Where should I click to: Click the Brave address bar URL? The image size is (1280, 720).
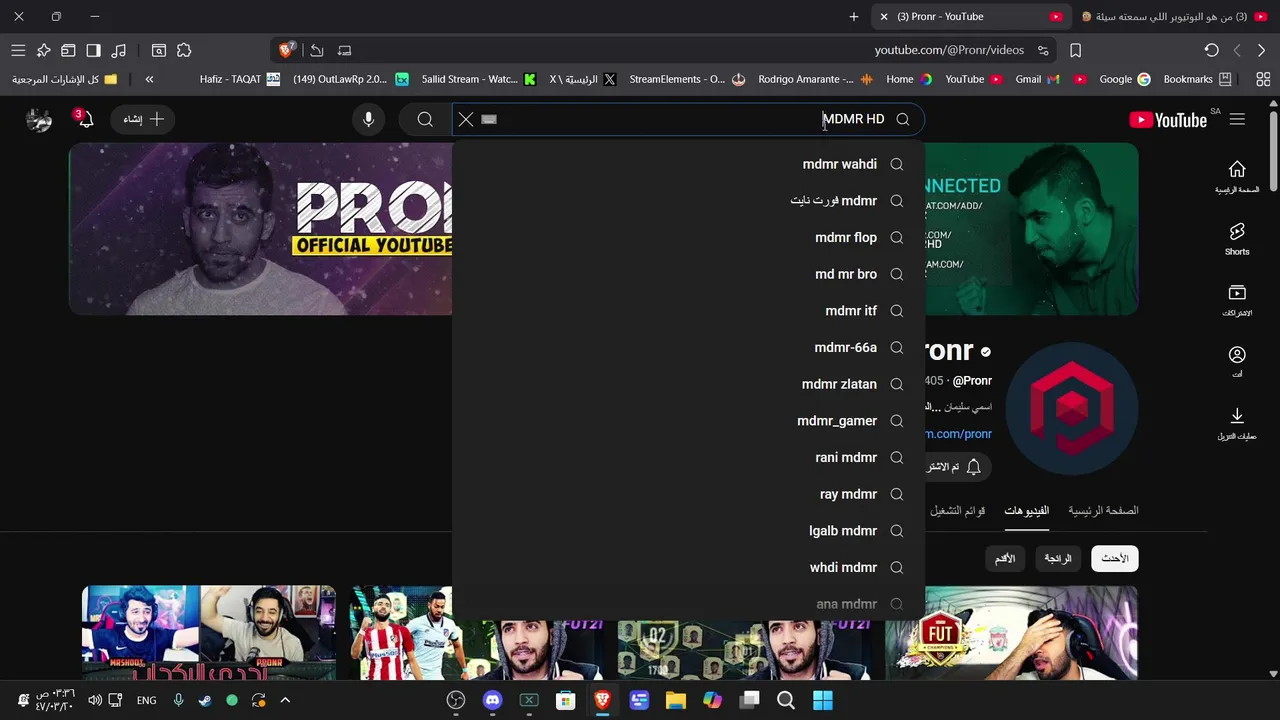click(x=949, y=50)
